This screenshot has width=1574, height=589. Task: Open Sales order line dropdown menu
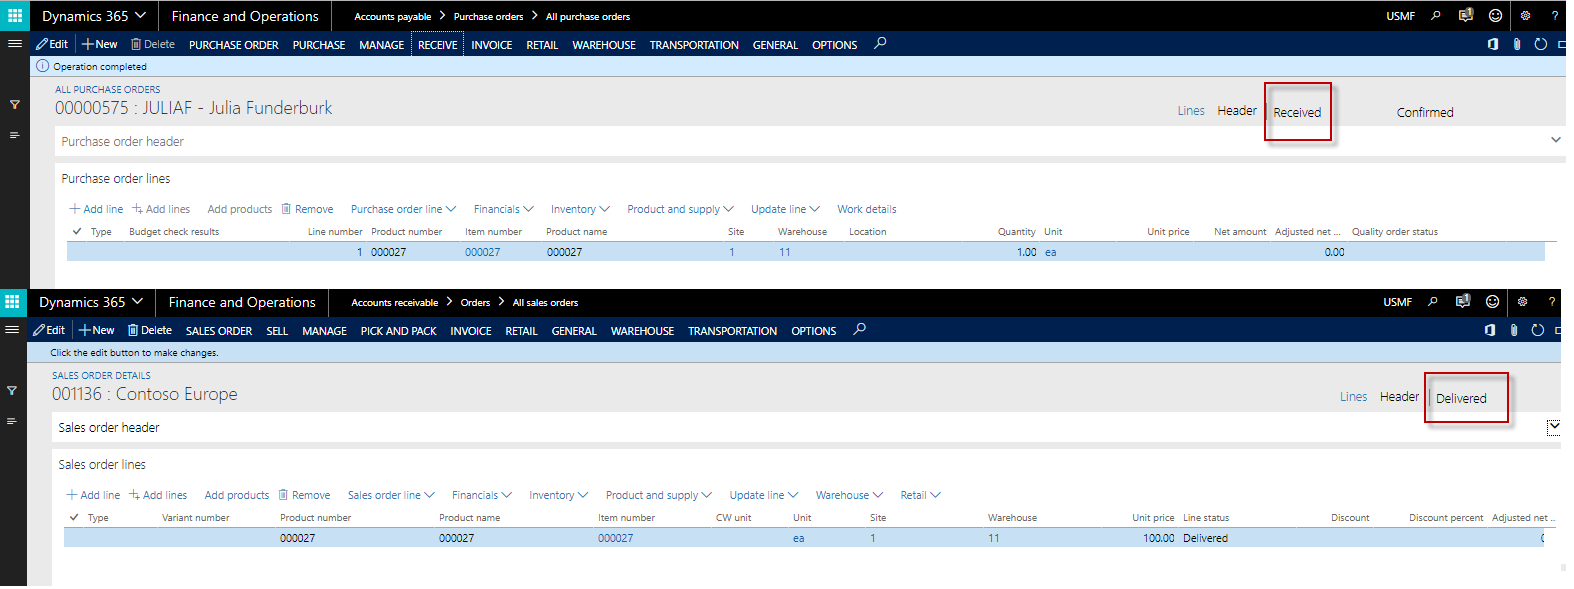point(391,495)
